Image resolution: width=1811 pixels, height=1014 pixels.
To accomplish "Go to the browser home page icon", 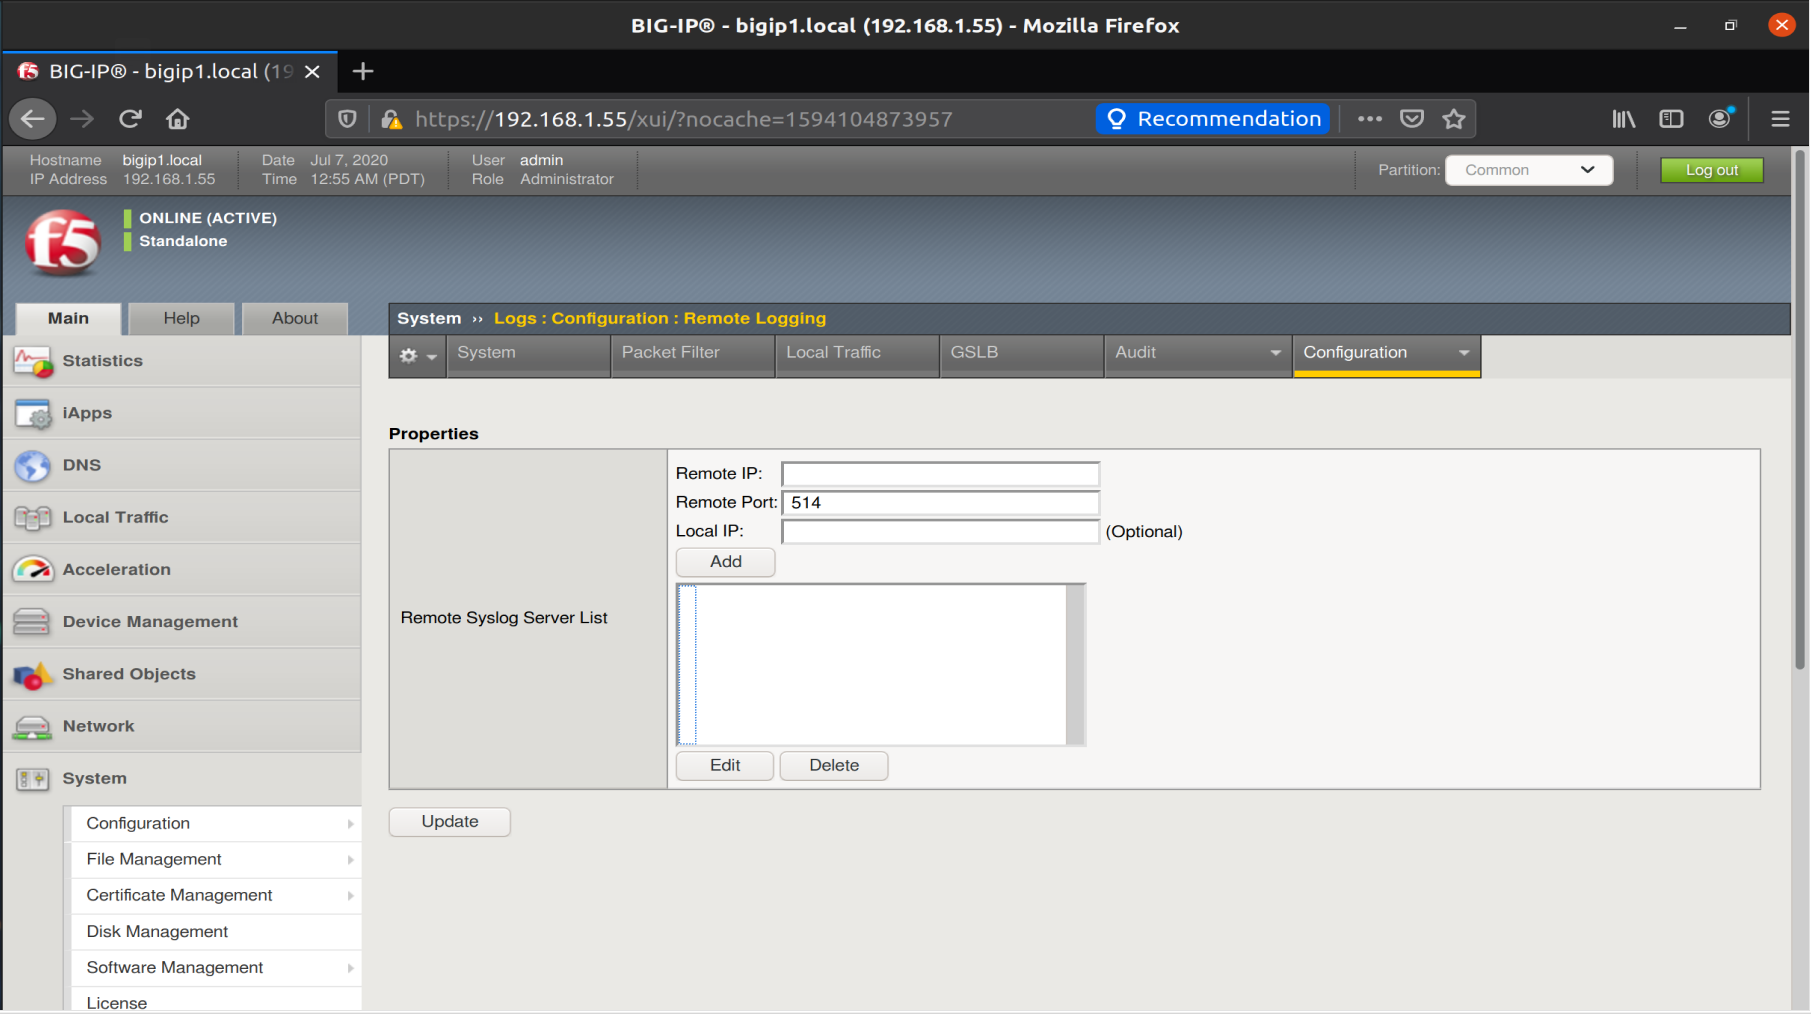I will [x=178, y=119].
